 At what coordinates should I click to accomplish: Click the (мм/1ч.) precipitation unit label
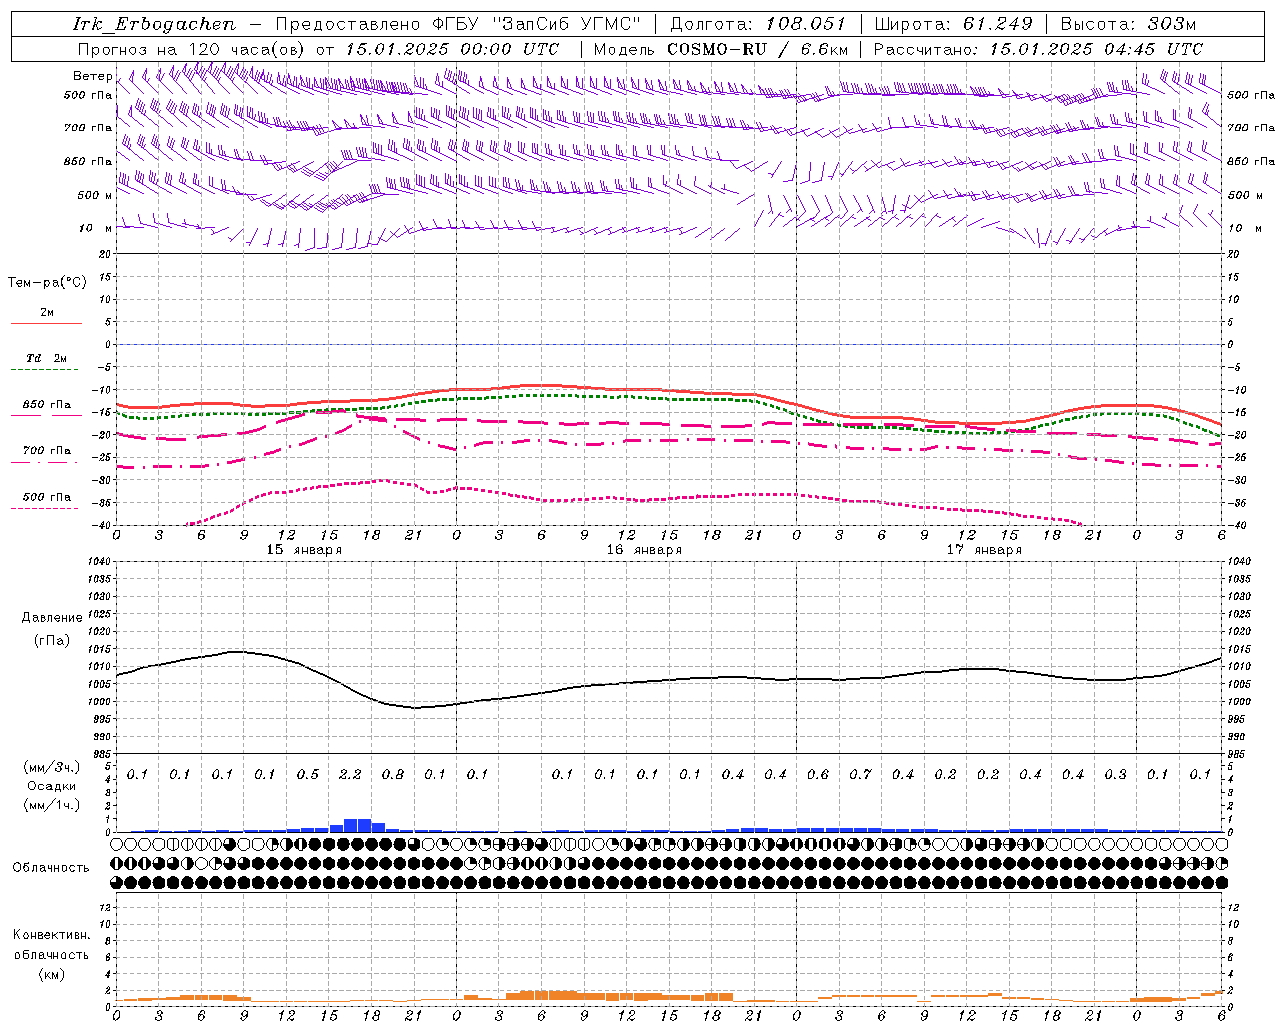[52, 806]
